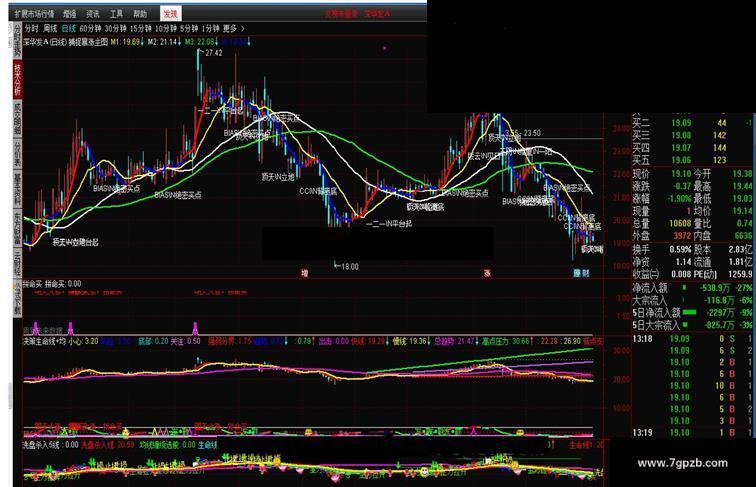Click the M1: 19.69 indicator value
Image resolution: width=756 pixels, height=487 pixels.
click(x=127, y=42)
